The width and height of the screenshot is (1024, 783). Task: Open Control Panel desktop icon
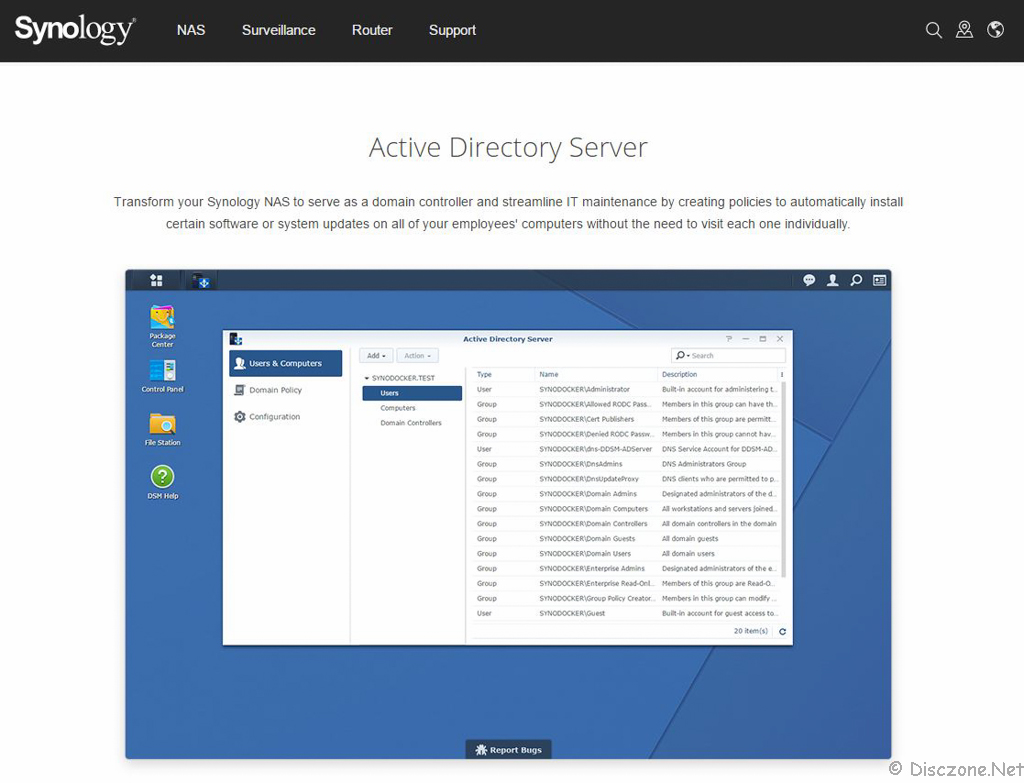[163, 376]
